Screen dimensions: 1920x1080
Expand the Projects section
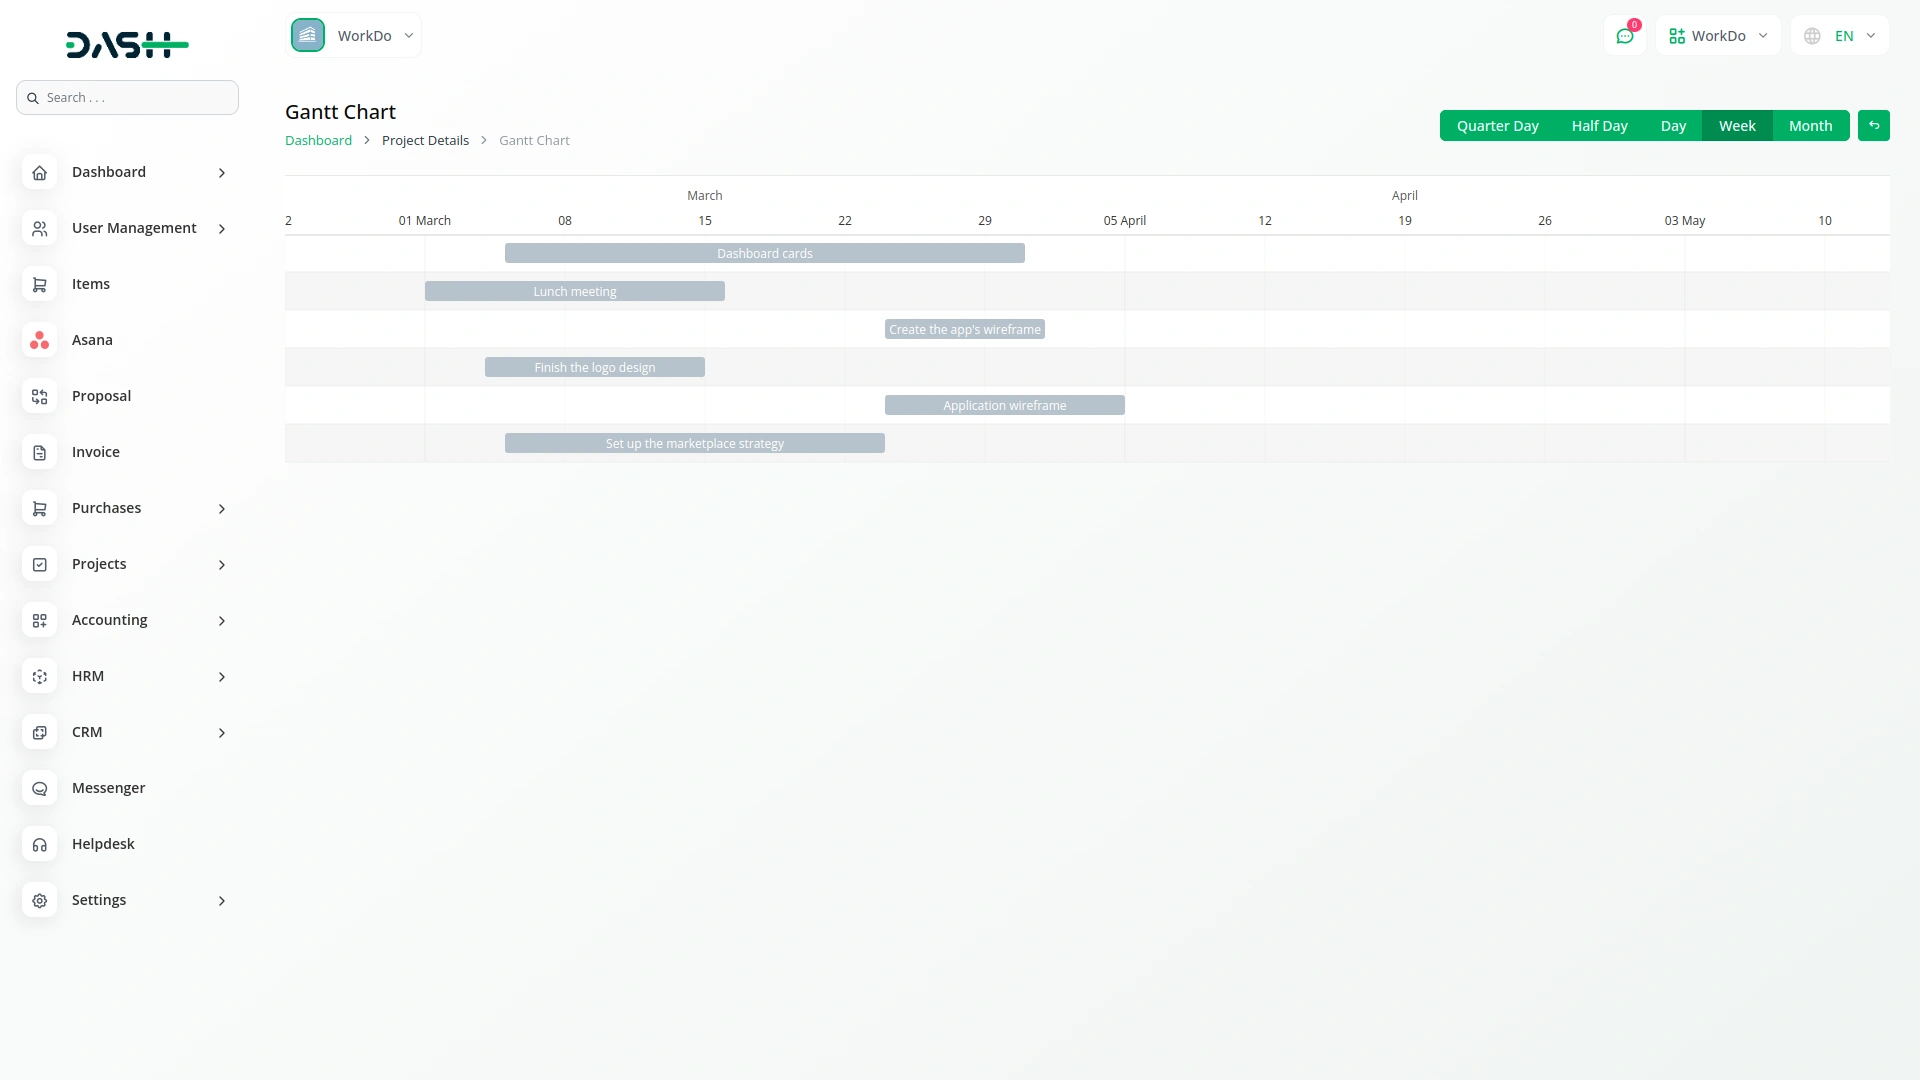point(221,565)
